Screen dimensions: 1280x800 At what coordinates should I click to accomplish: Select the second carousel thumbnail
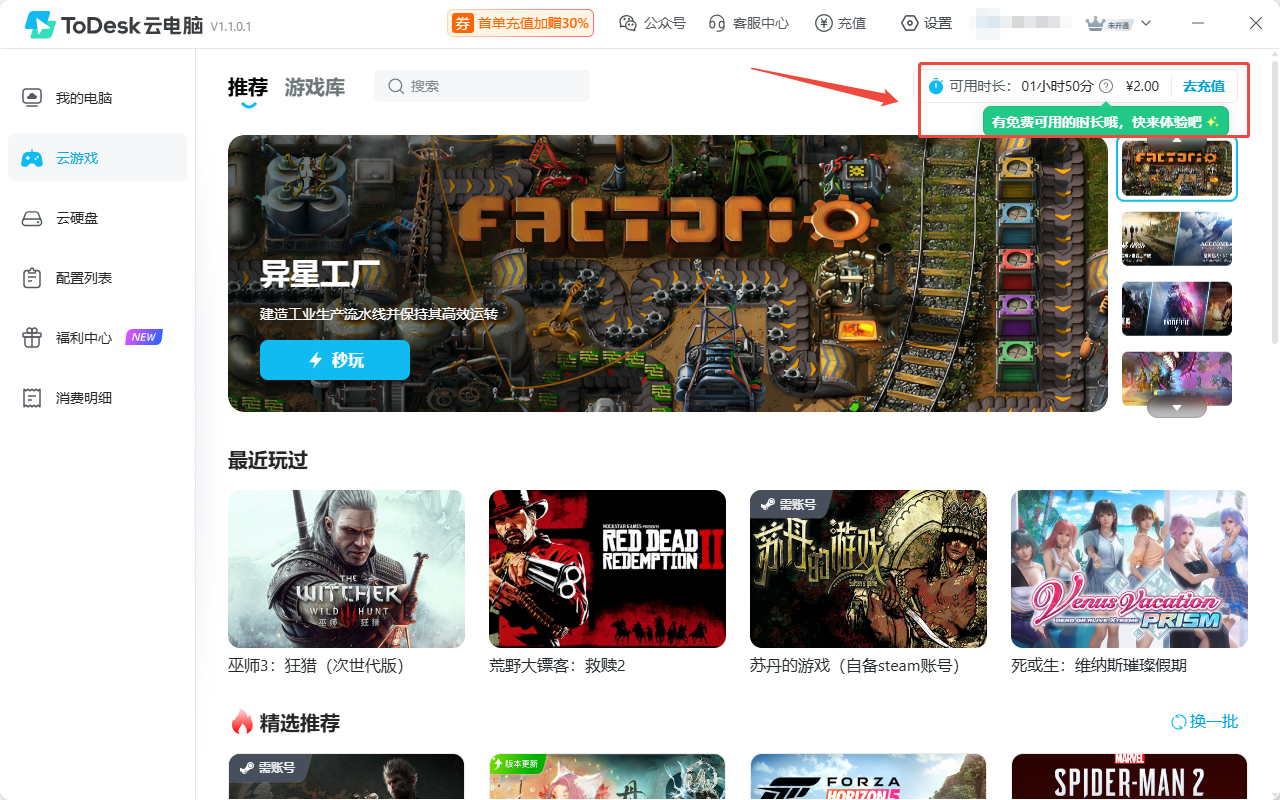coord(1177,238)
